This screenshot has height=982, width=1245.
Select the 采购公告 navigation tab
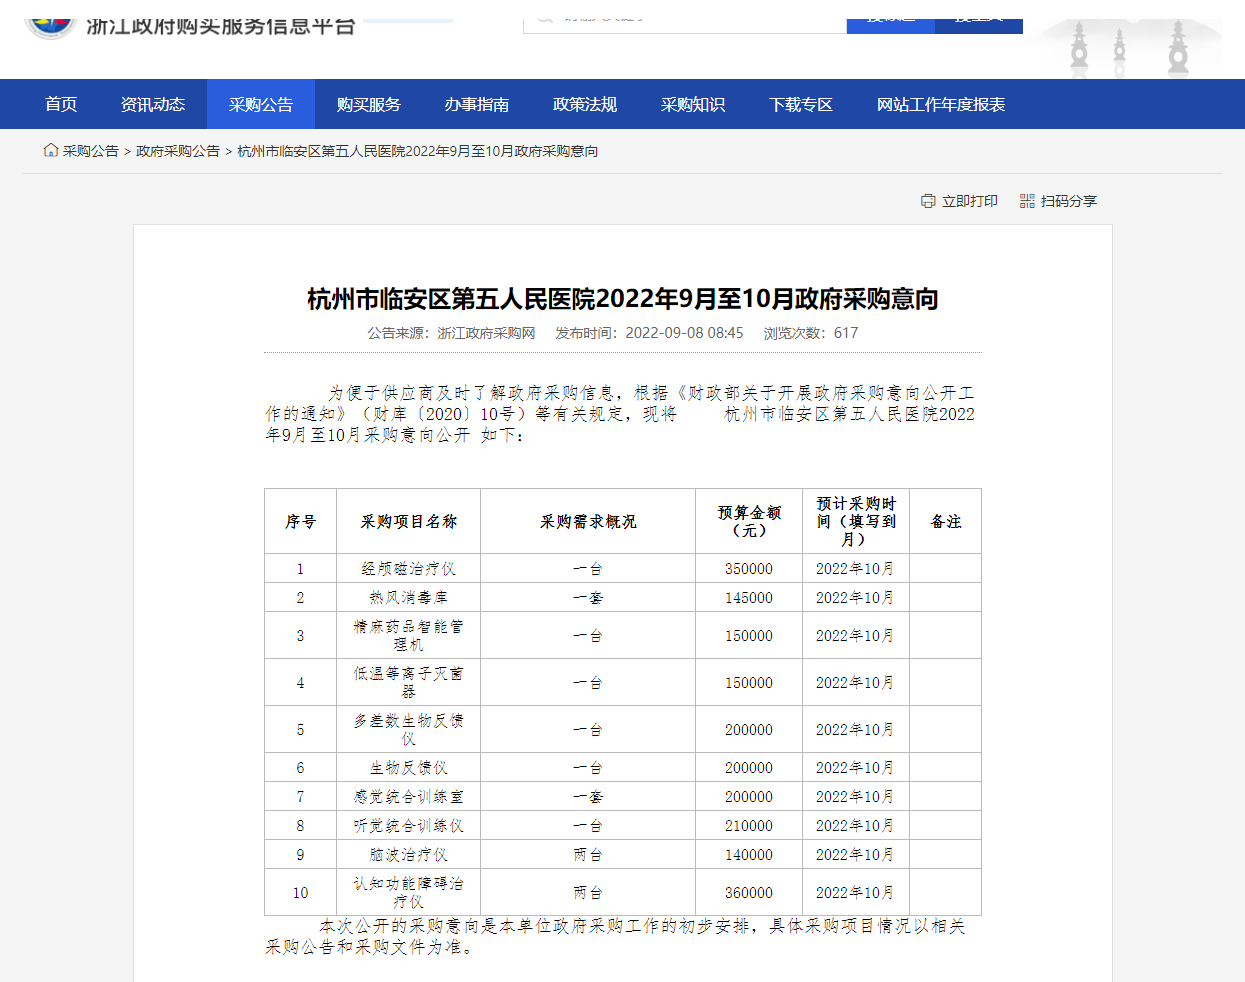[x=261, y=104]
